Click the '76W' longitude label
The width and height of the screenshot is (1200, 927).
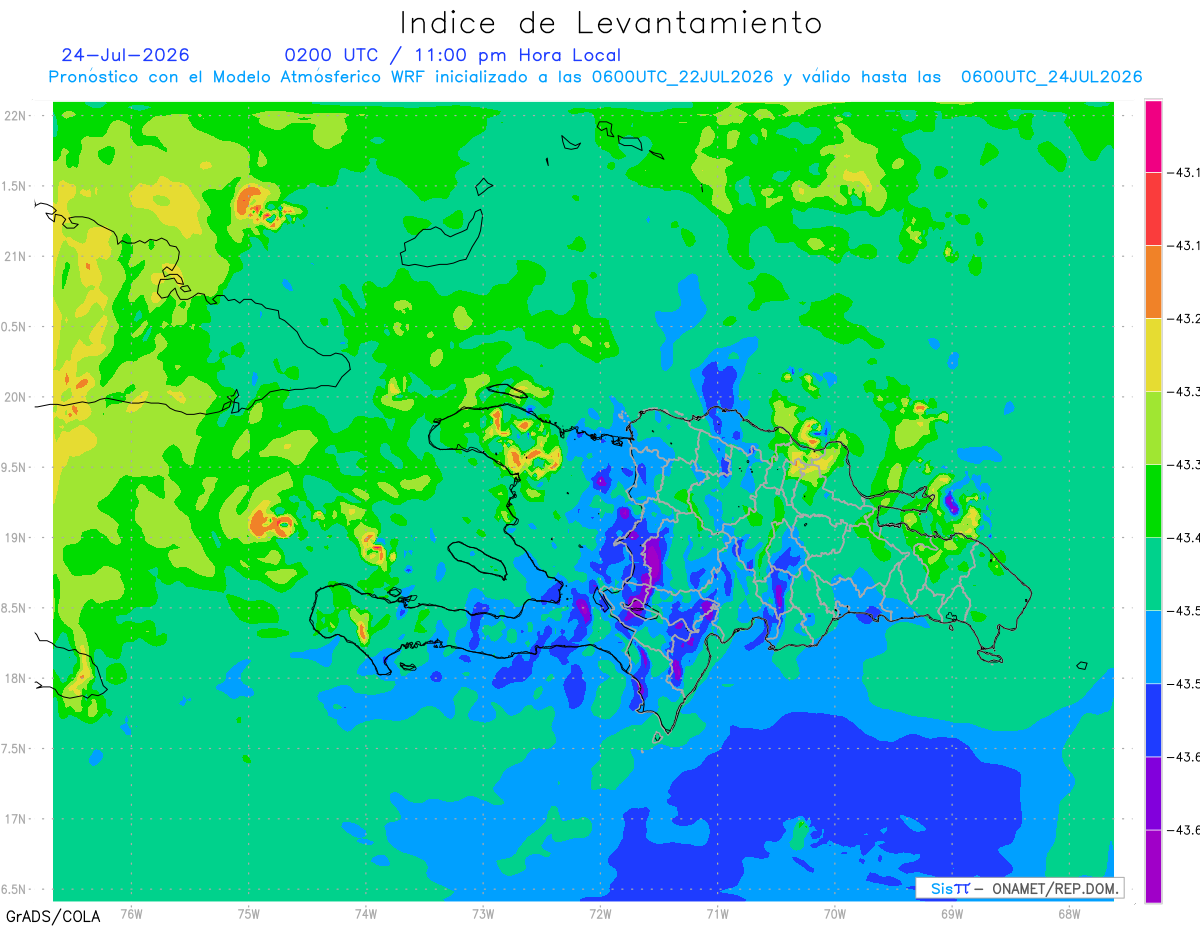[131, 912]
